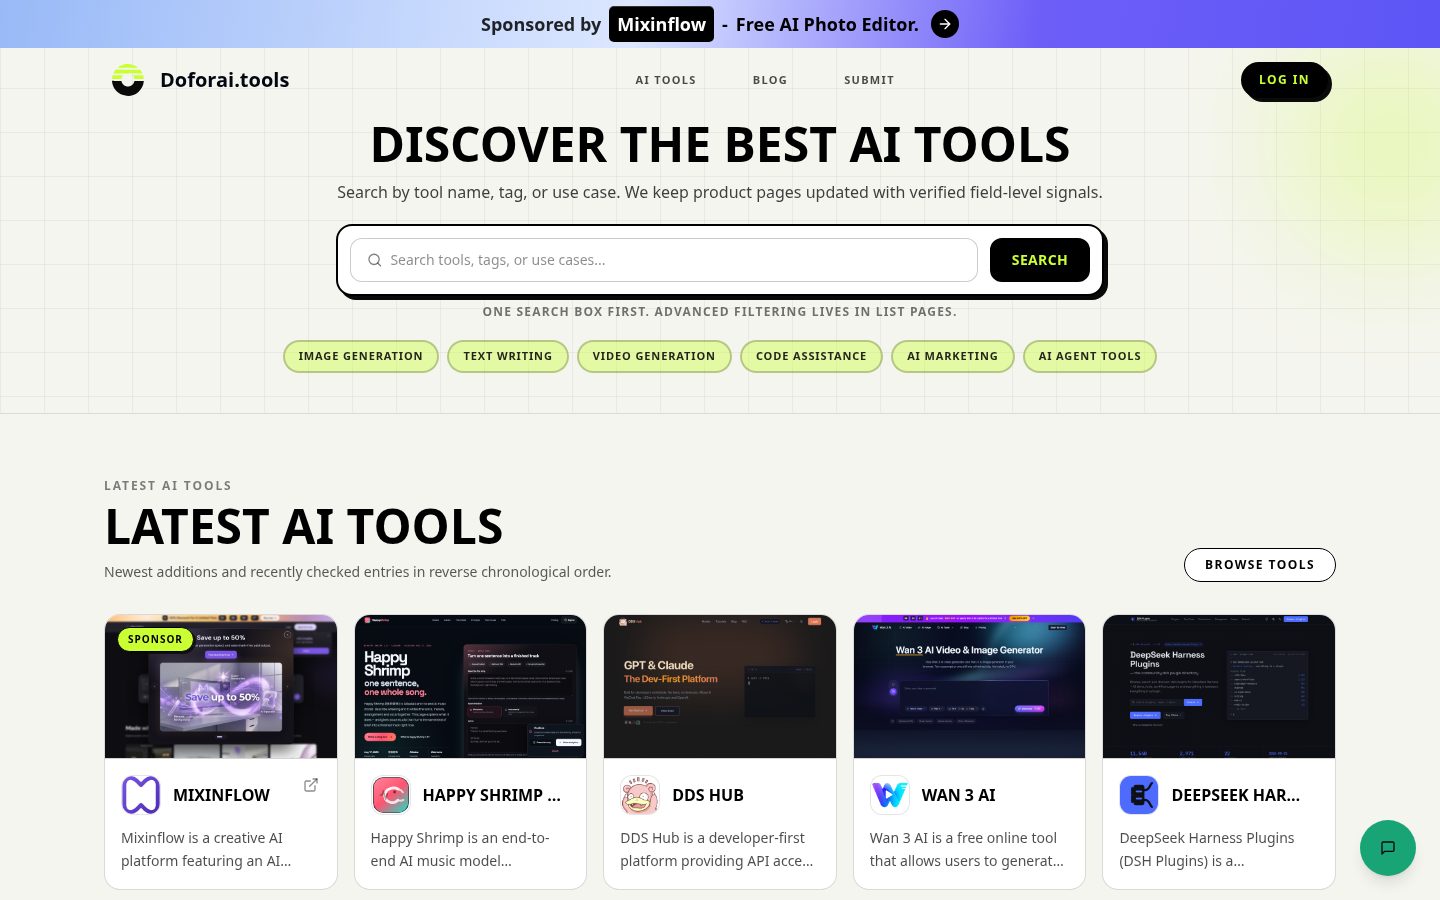Click the Happy Shrimp logo icon
This screenshot has width=1440, height=900.
(391, 795)
